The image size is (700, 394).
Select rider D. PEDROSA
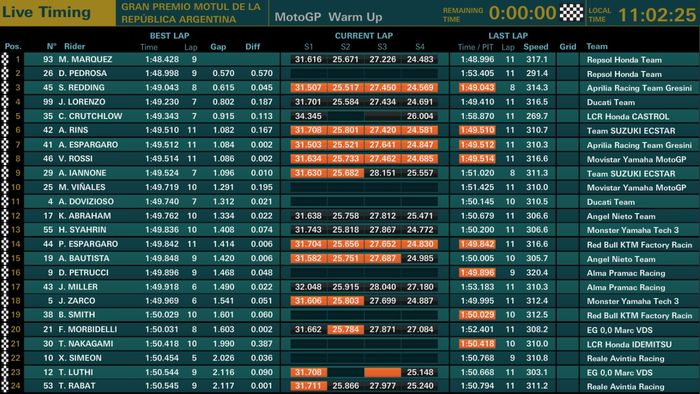pos(83,73)
